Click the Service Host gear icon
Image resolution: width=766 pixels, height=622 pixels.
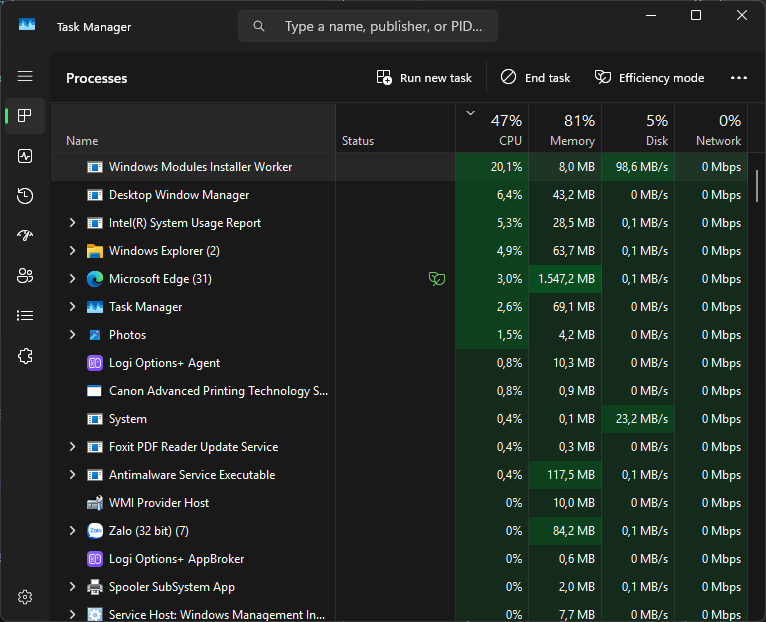(95, 615)
